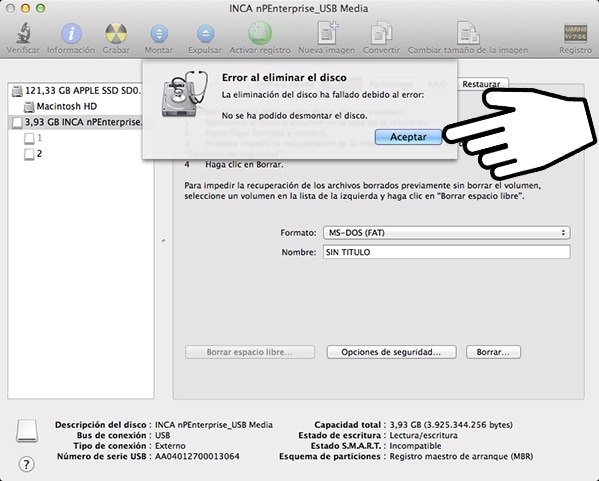Click the Verificar microscope toolbar icon
This screenshot has height=481, width=599.
click(x=23, y=33)
